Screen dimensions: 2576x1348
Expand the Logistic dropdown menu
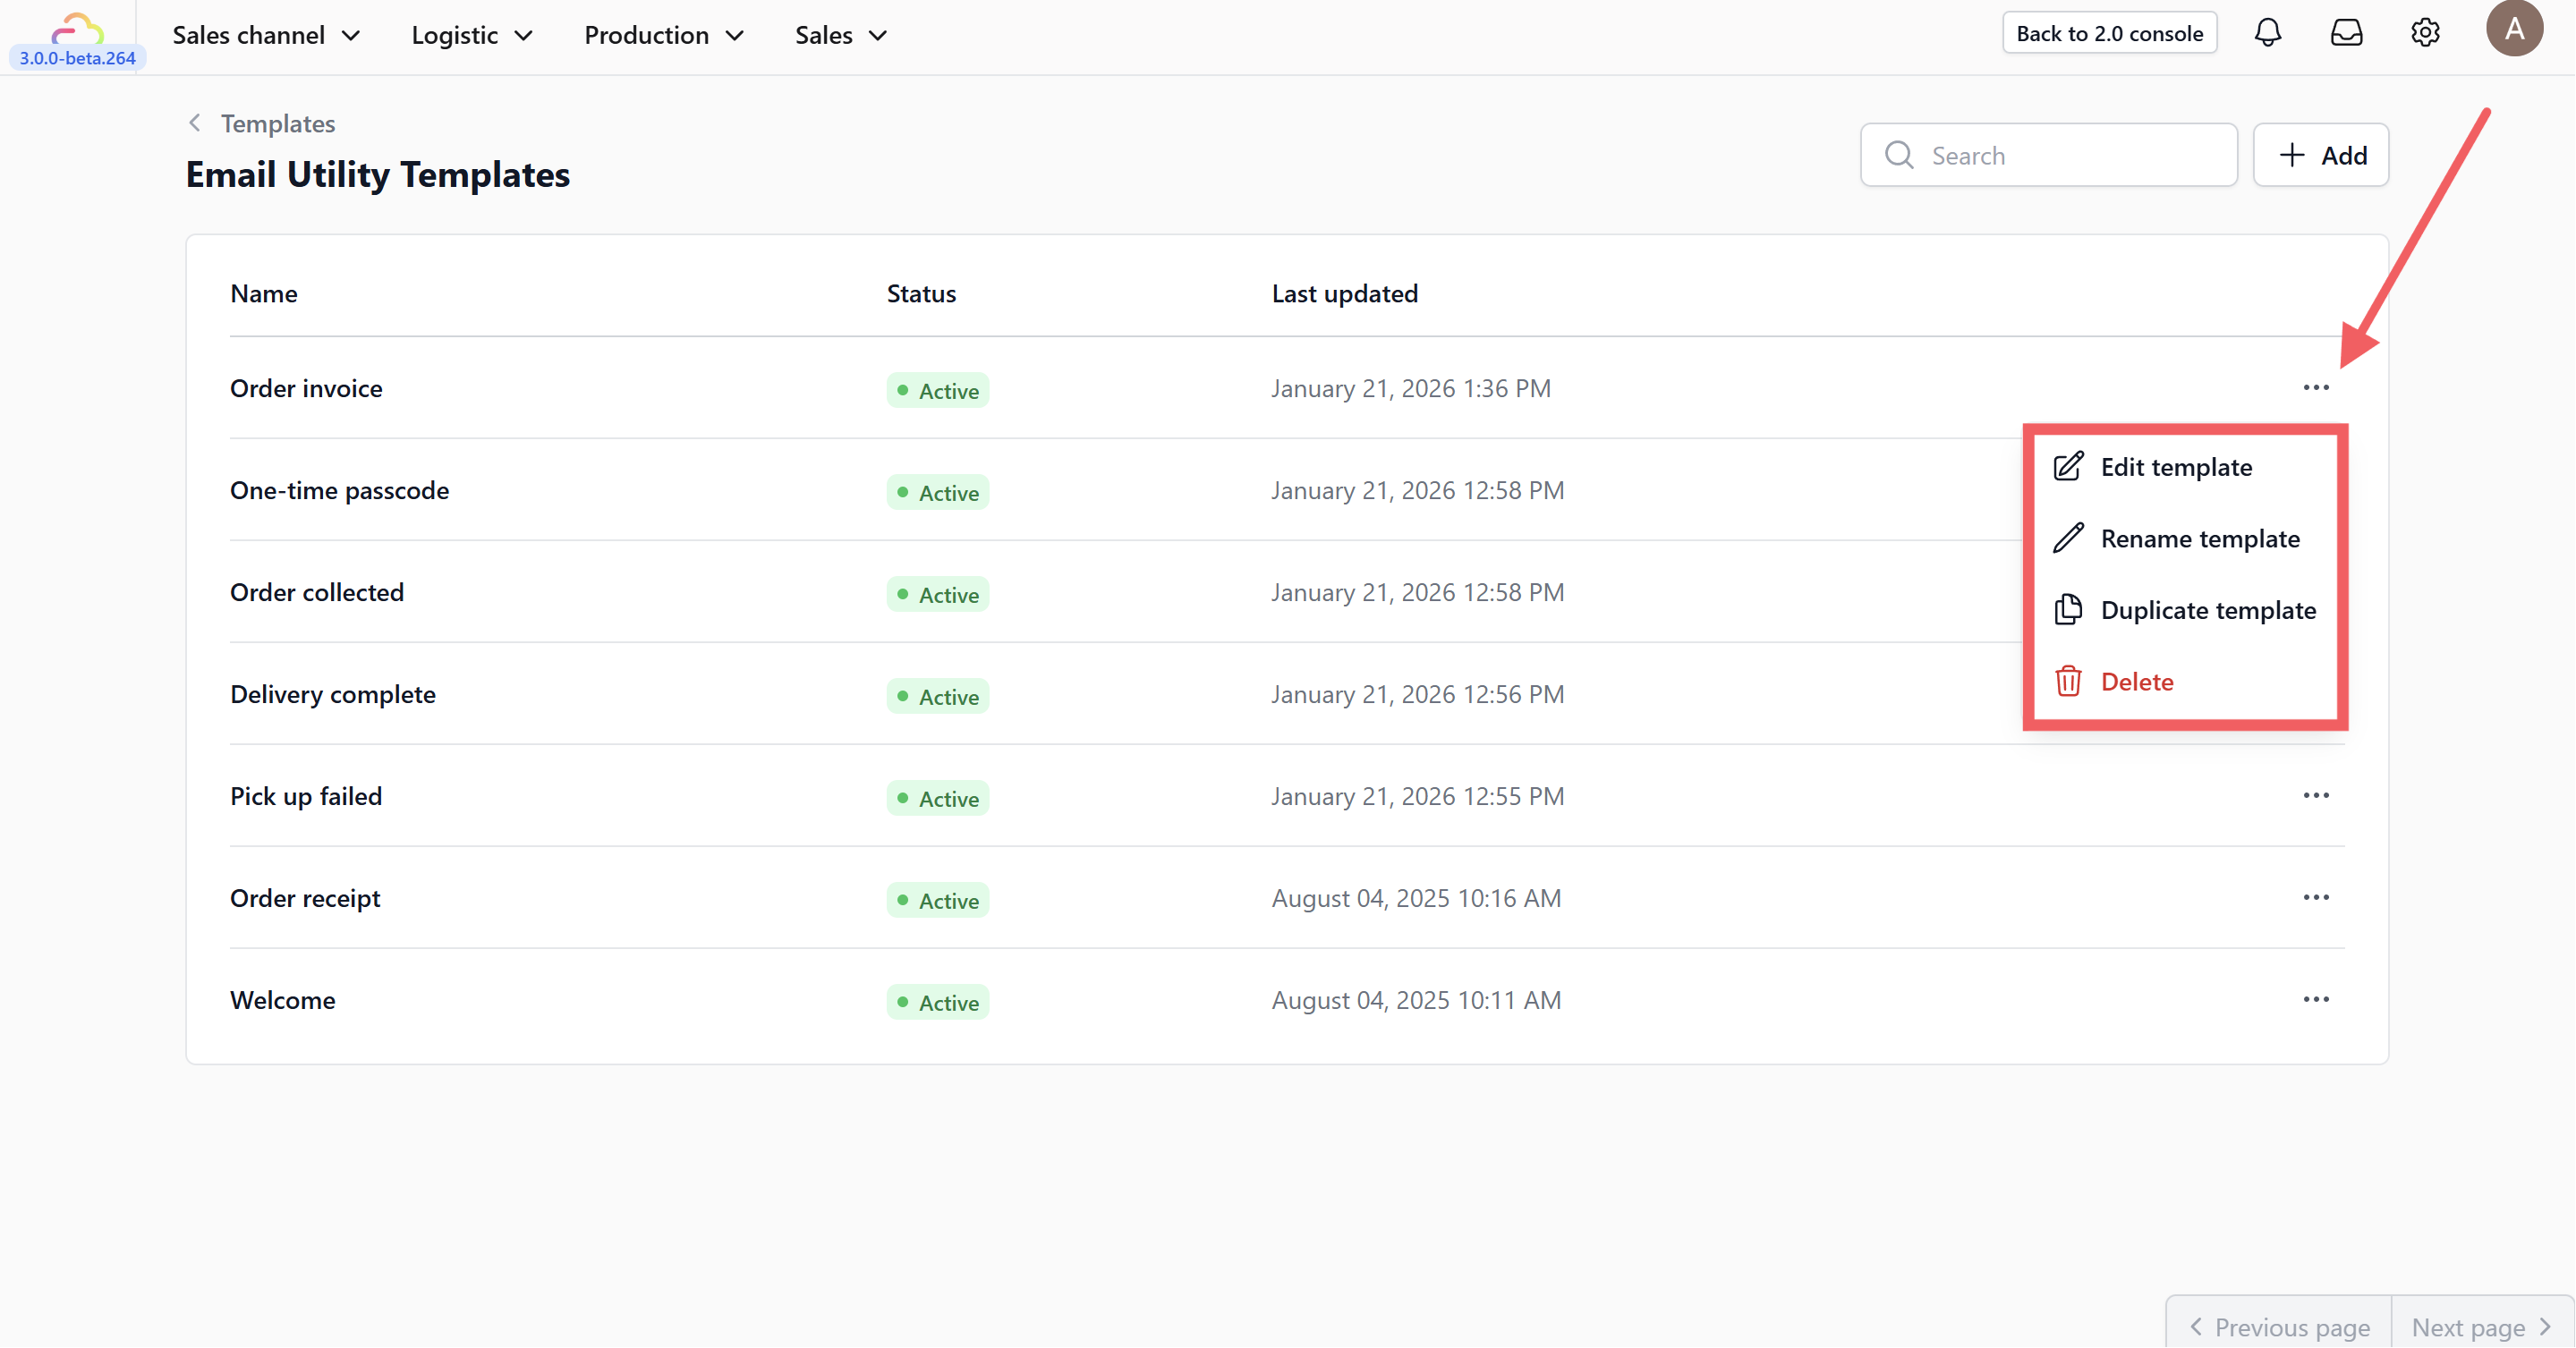(x=472, y=35)
